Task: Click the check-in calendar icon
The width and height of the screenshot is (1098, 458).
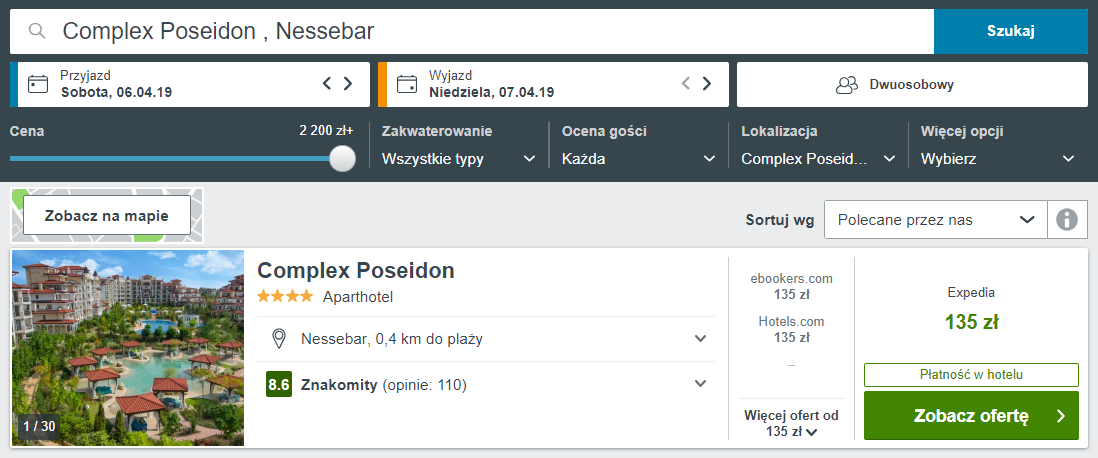Action: point(38,84)
